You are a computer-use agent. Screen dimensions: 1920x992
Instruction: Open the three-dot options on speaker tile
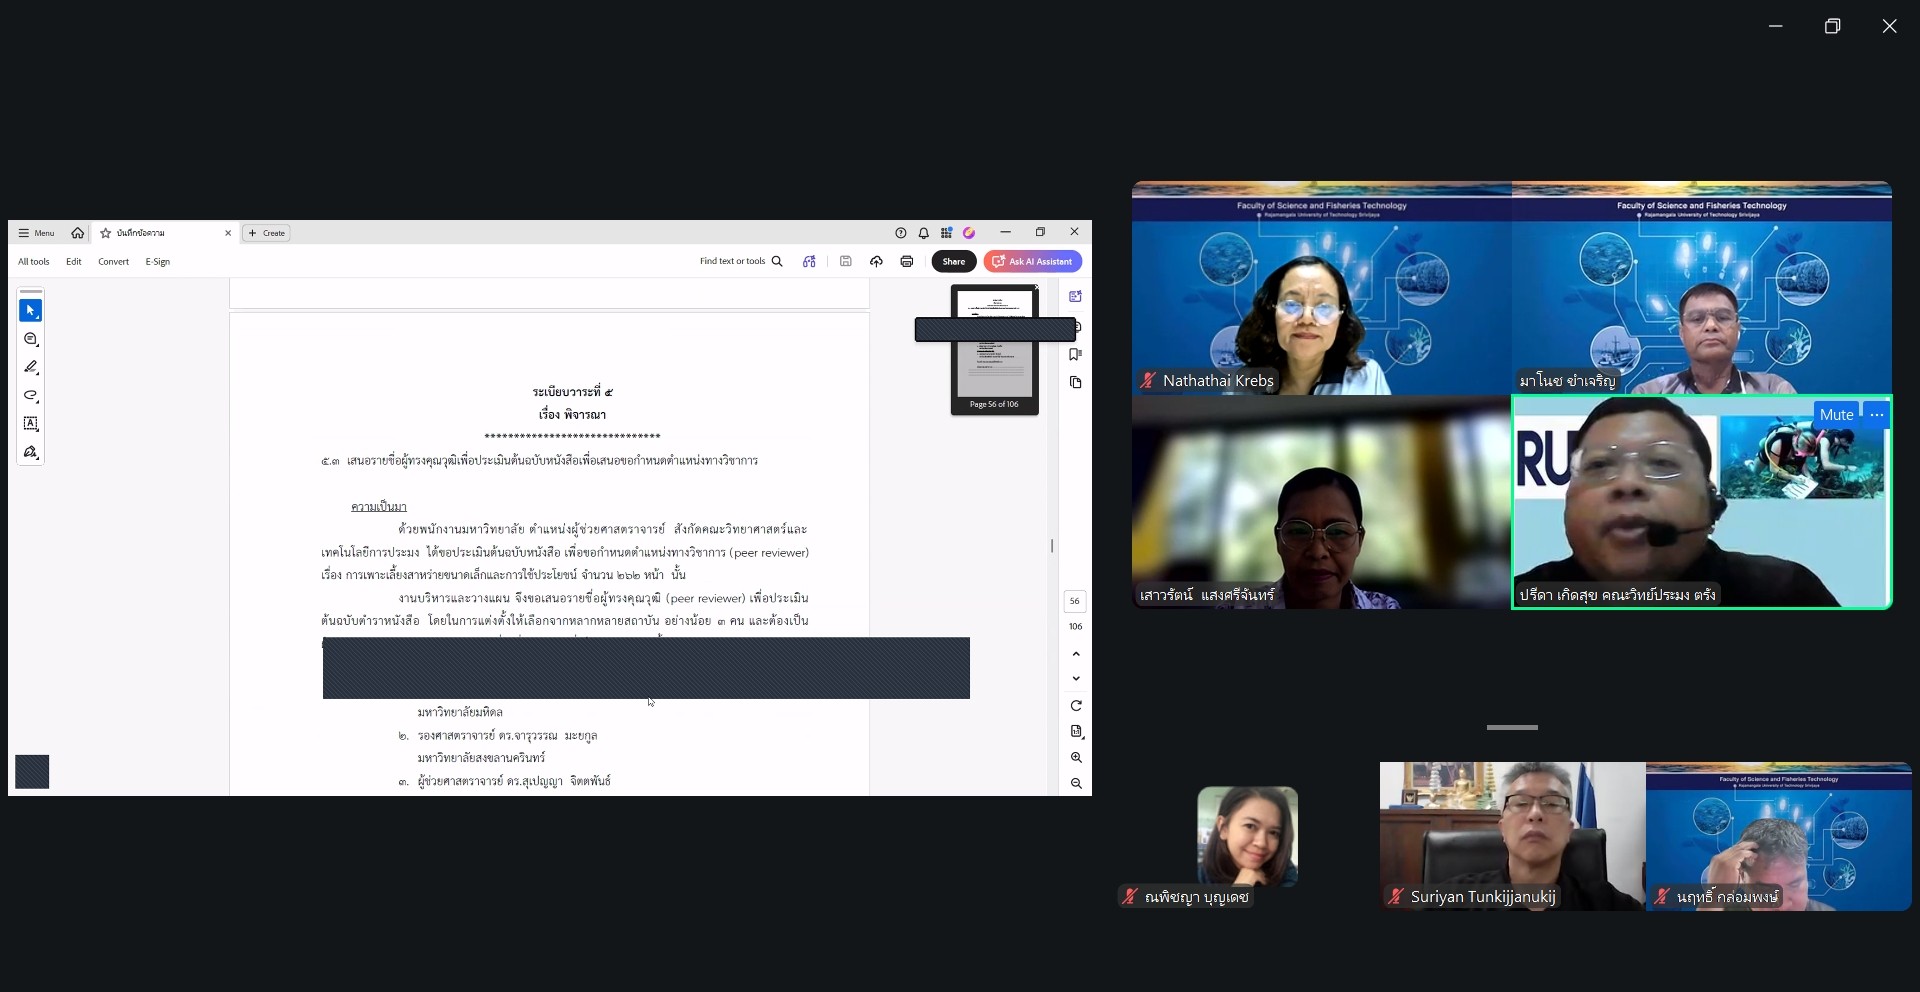(x=1877, y=415)
